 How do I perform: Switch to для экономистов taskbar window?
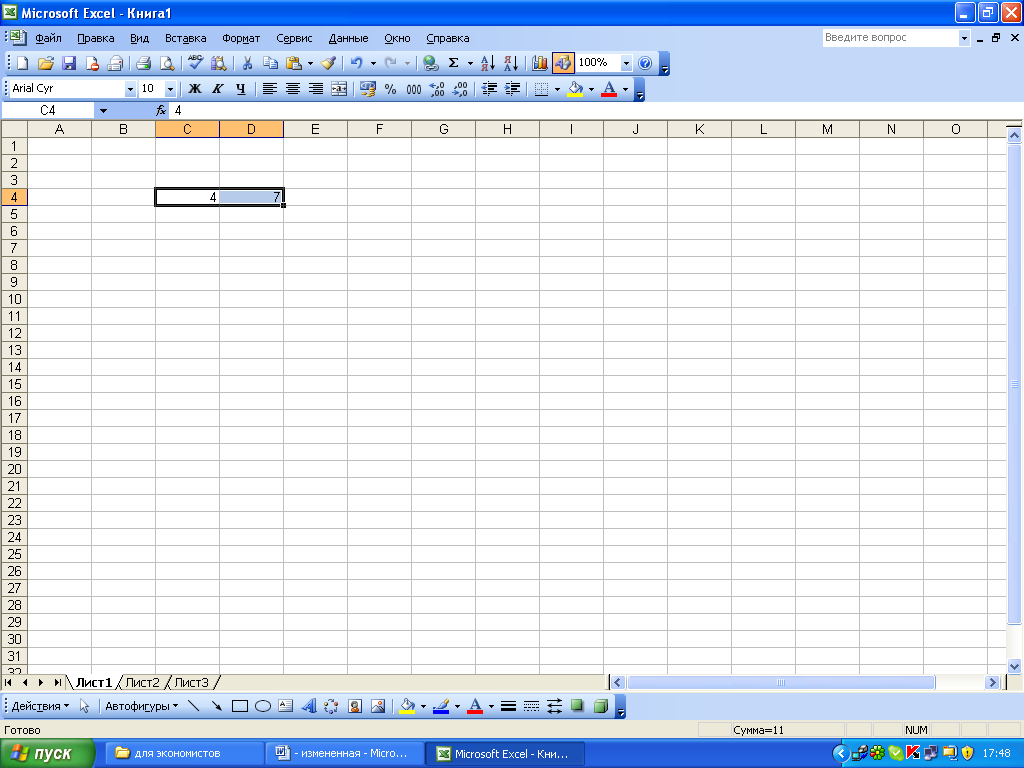click(x=185, y=754)
